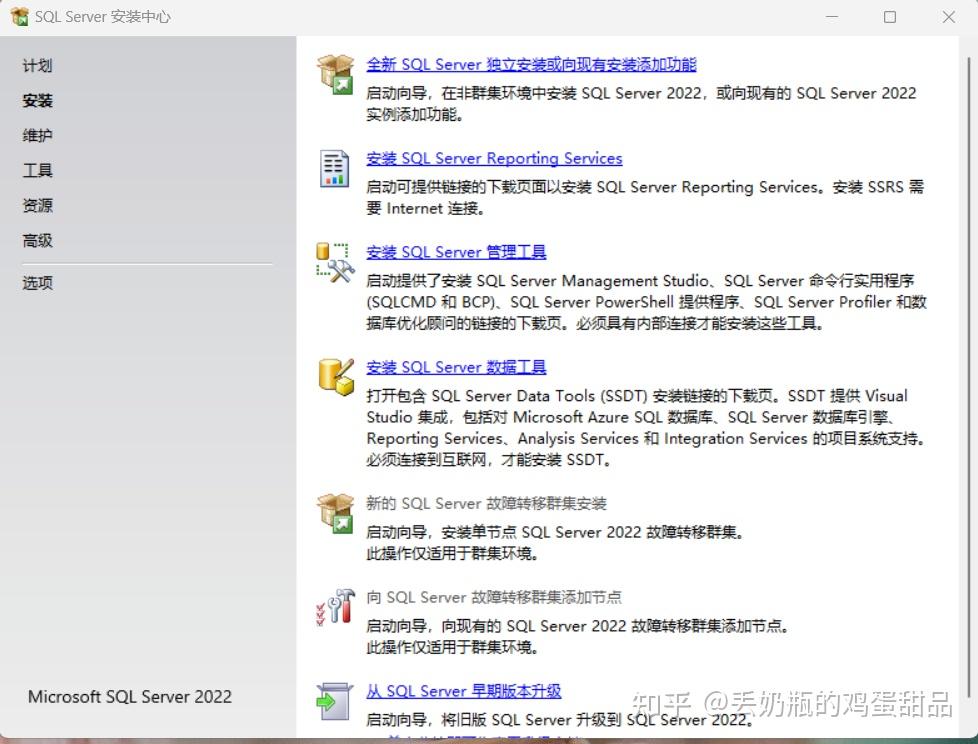This screenshot has width=978, height=744.
Task: Open 全新 SQL Server 独立安装 link
Action: 531,64
